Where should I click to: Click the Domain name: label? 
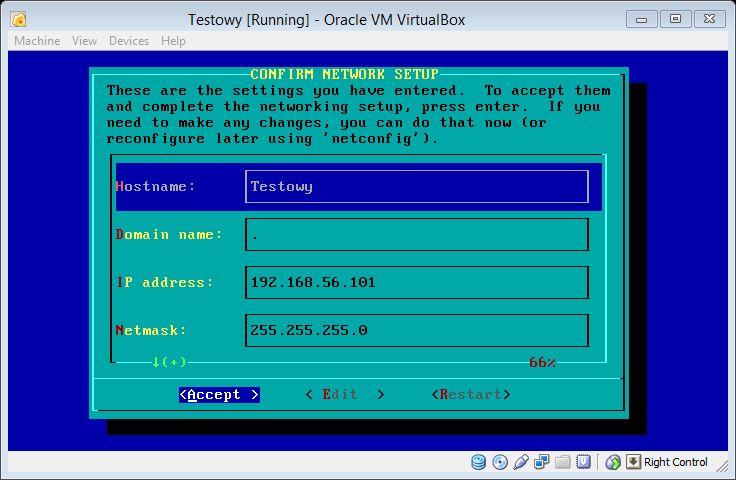click(169, 235)
